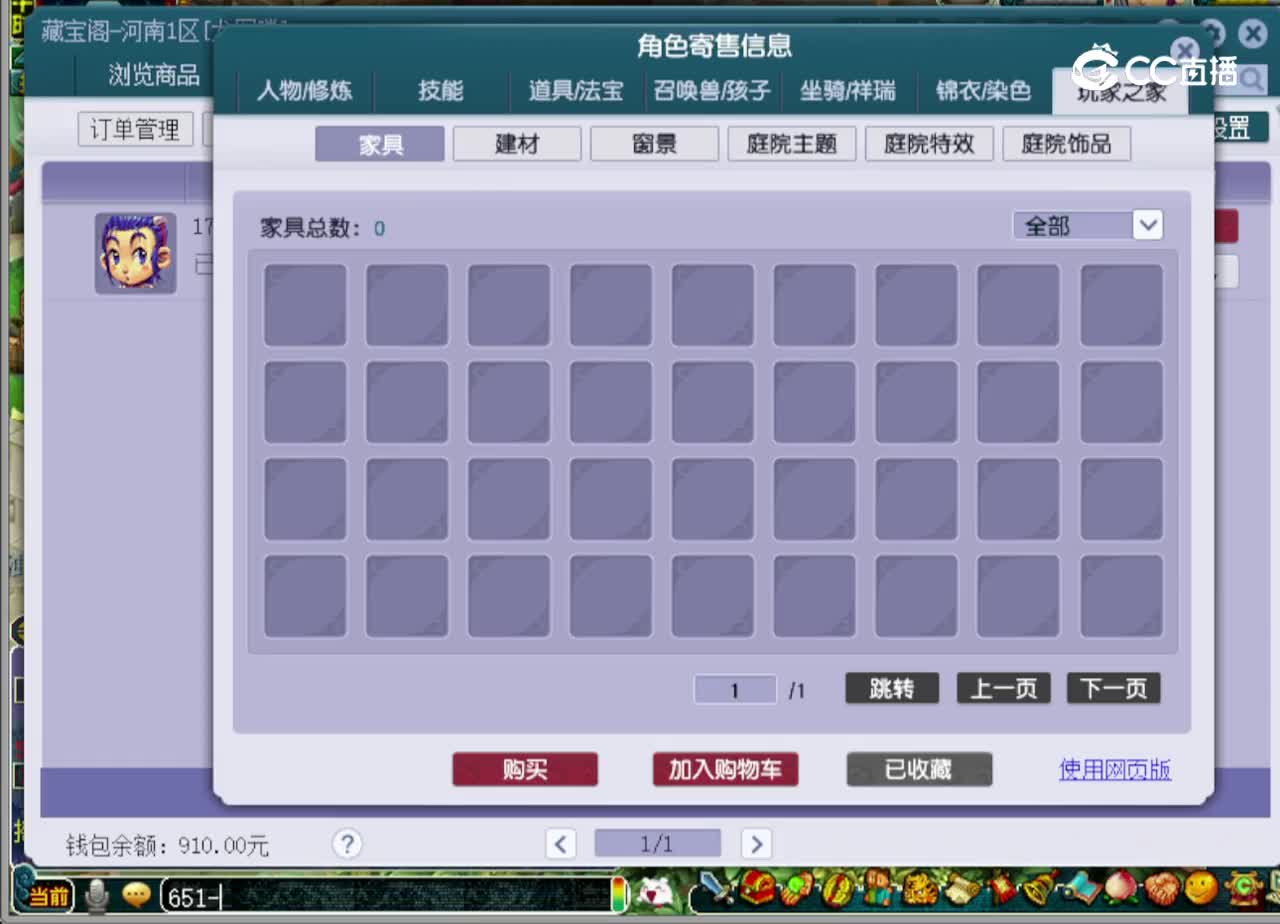
Task: Open 使用网页版 web version link
Action: click(1114, 769)
